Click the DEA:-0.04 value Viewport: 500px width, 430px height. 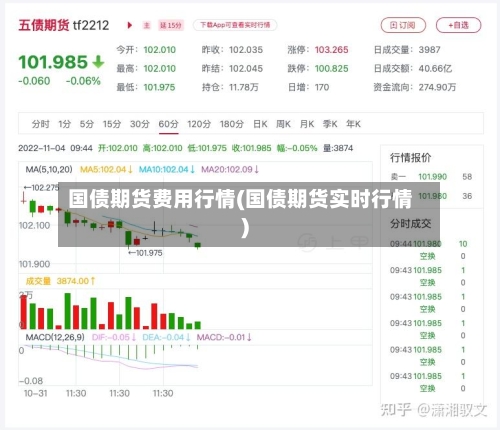click(166, 337)
